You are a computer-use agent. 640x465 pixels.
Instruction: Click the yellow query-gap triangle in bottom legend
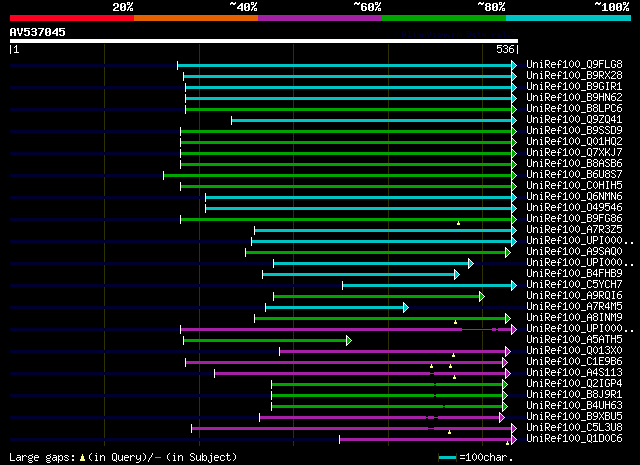tap(82, 458)
